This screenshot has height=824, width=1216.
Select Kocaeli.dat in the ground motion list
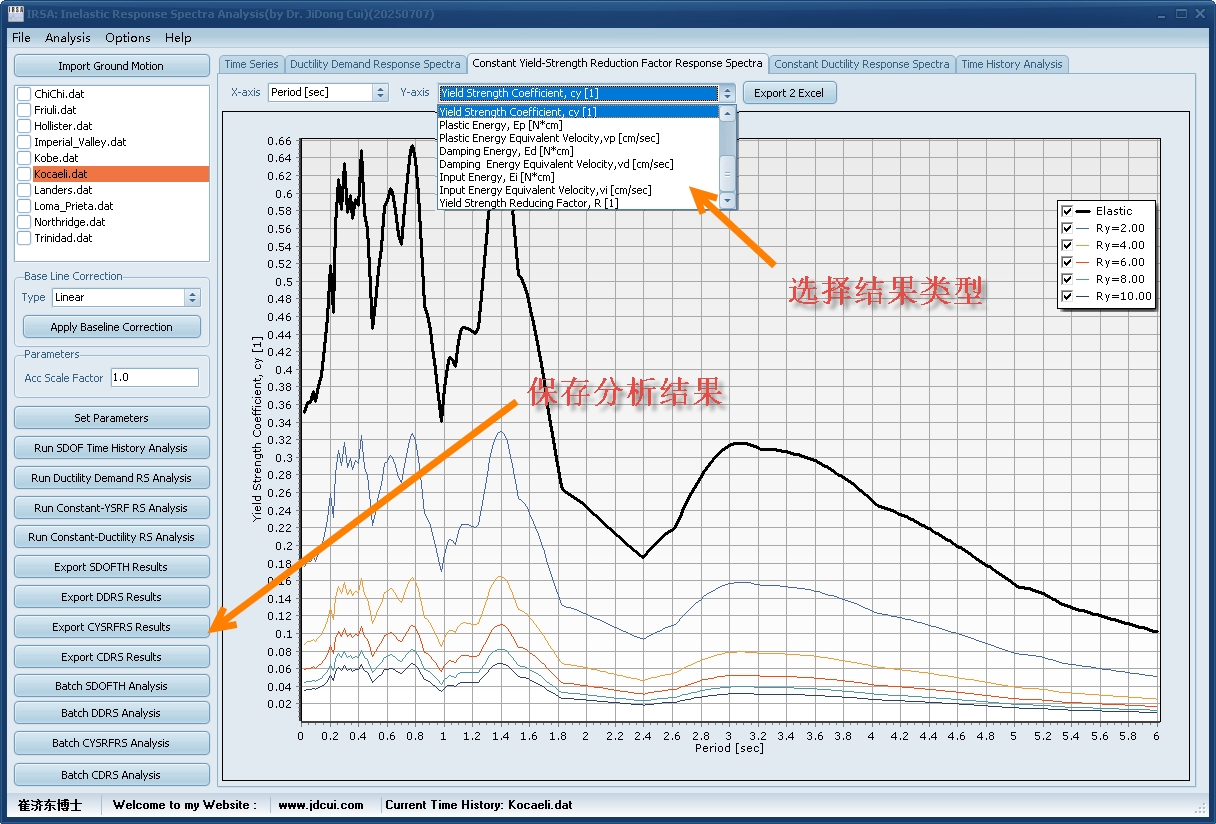click(x=60, y=174)
